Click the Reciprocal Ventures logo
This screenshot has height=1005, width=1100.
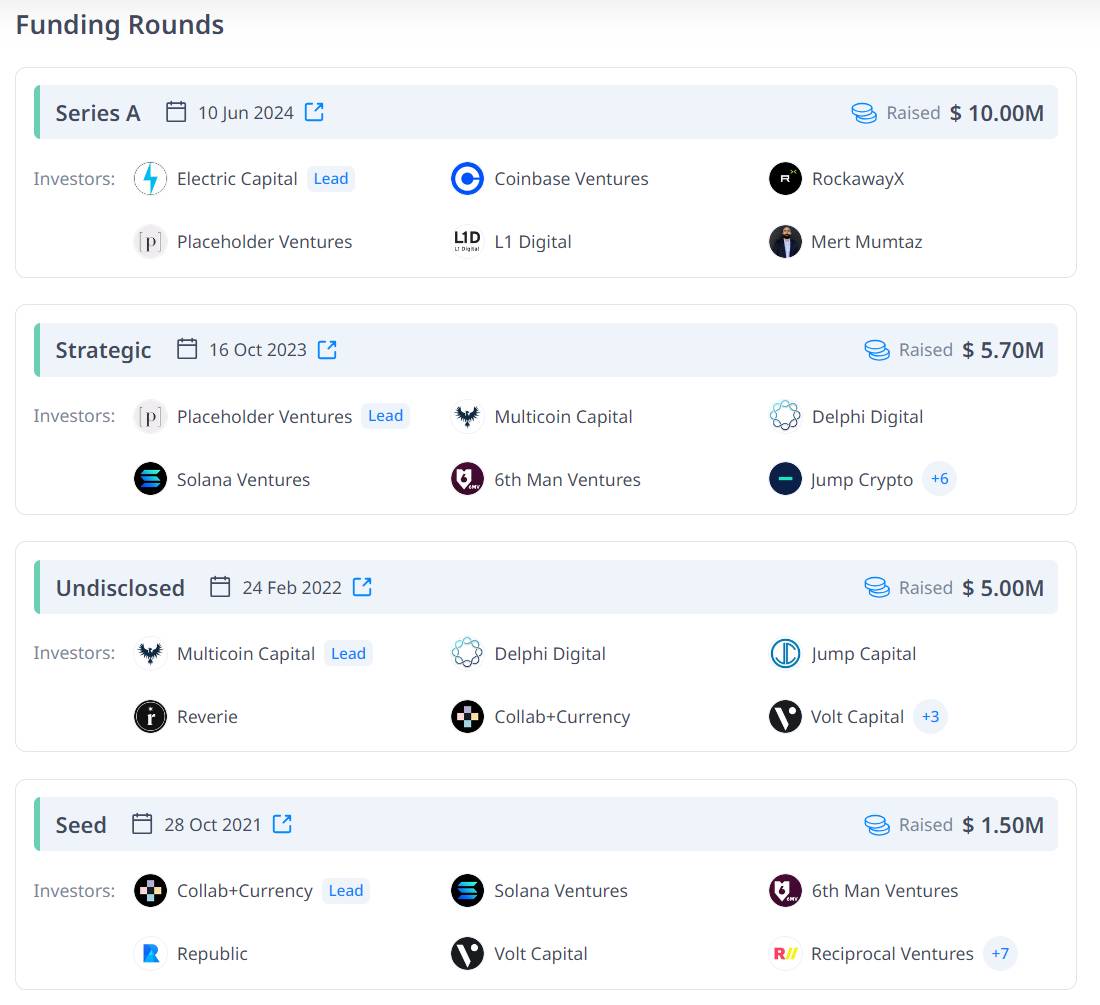coord(785,954)
